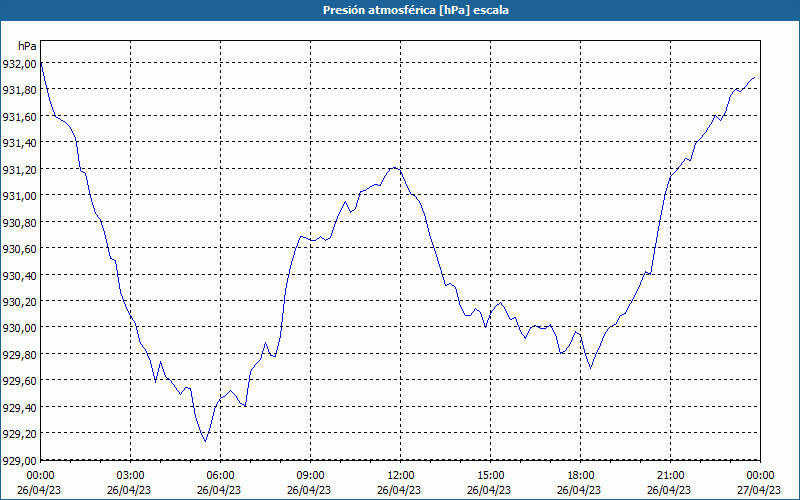Click the 27/04/23 date label
Viewport: 800px width, 500px height.
[759, 490]
